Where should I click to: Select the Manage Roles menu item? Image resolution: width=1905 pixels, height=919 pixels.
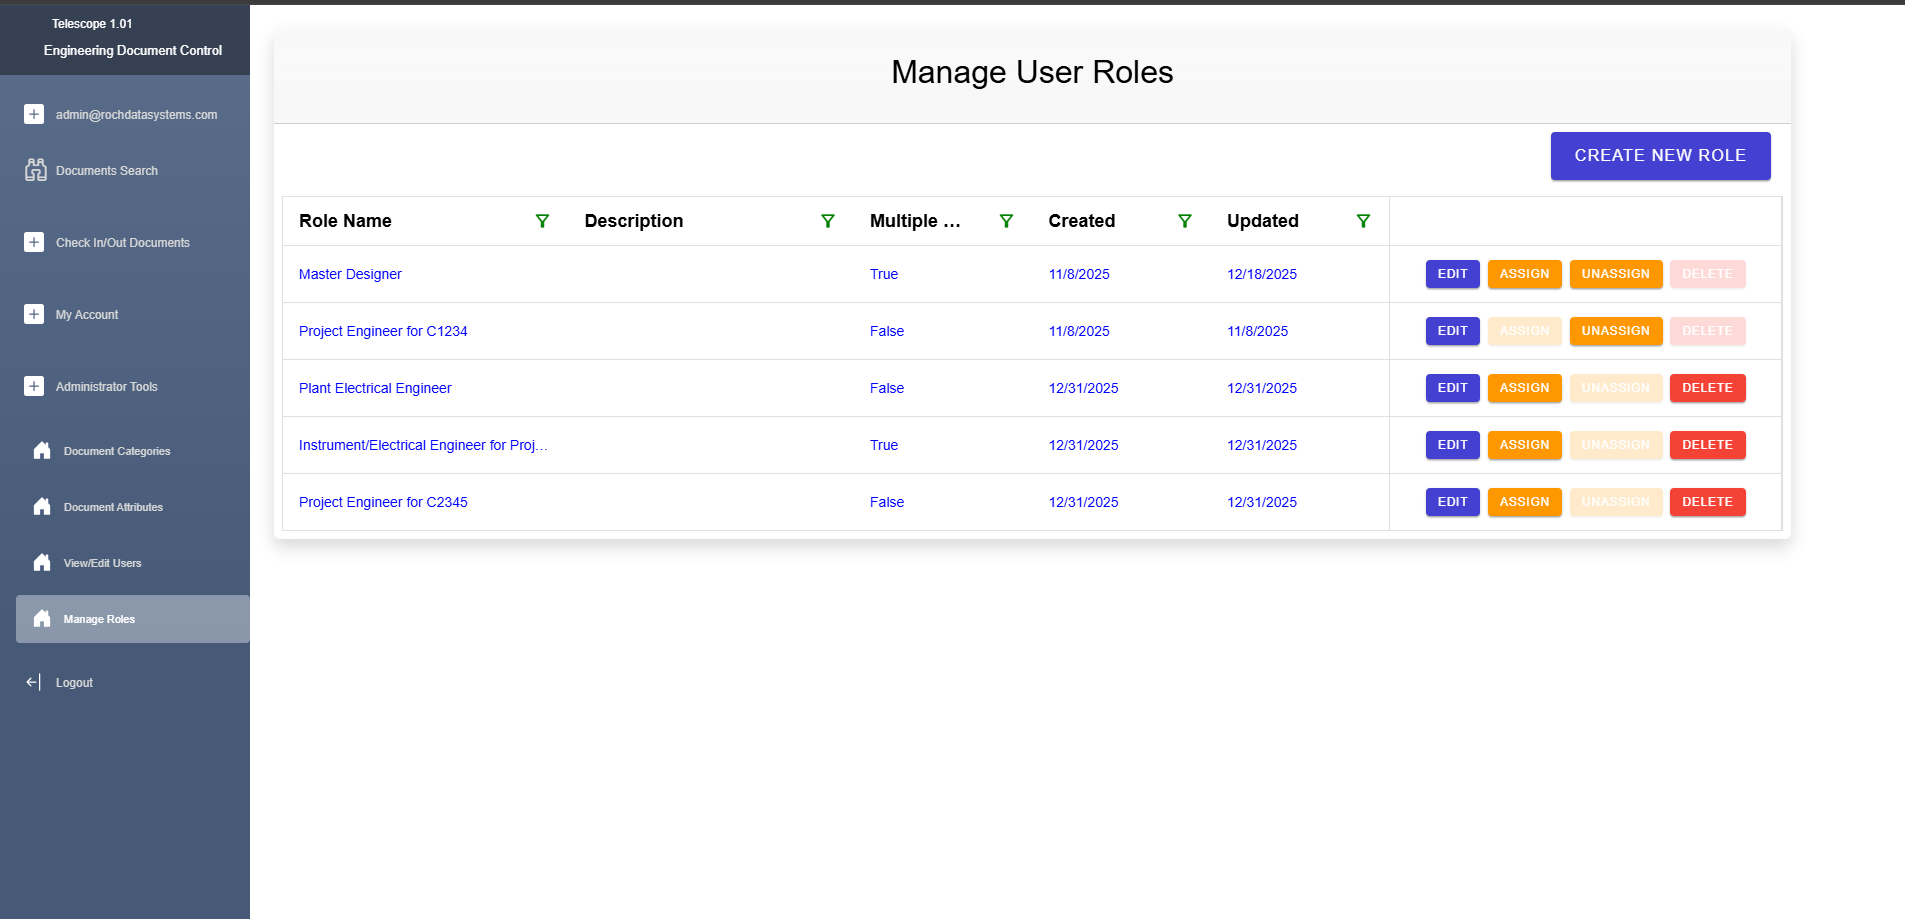pyautogui.click(x=99, y=619)
